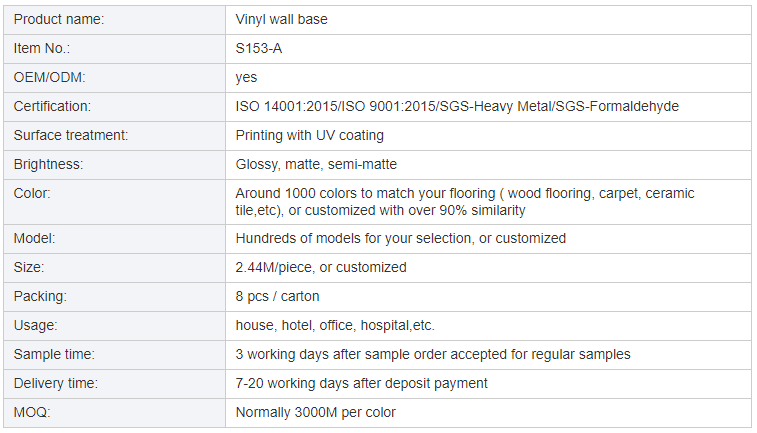757x433 pixels.
Task: Click the "Item No.:" label
Action: click(42, 48)
